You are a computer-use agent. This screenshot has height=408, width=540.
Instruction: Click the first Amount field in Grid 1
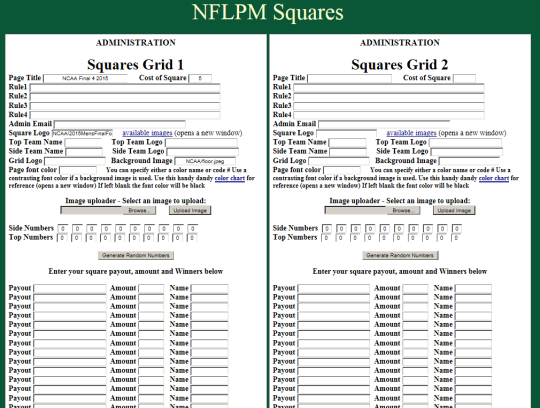(x=151, y=289)
